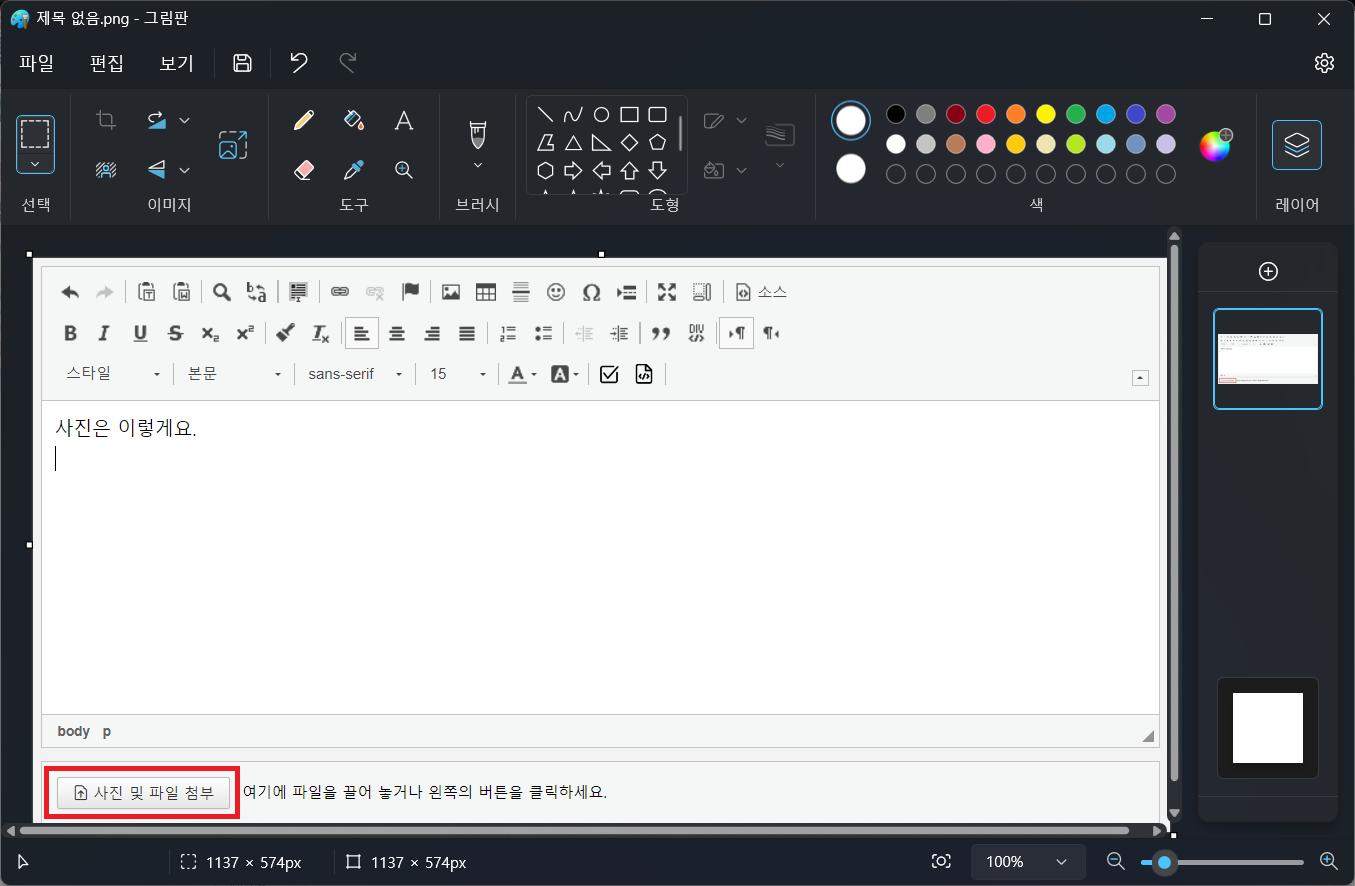Select the Color picker eyedropper tool

pos(353,170)
